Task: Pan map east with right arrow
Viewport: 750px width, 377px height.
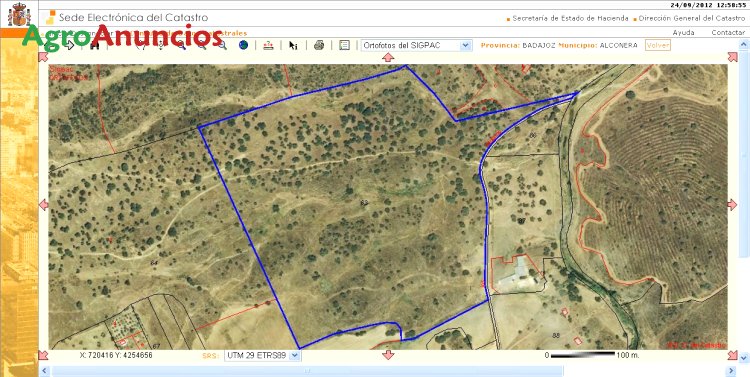Action: pyautogui.click(x=732, y=205)
